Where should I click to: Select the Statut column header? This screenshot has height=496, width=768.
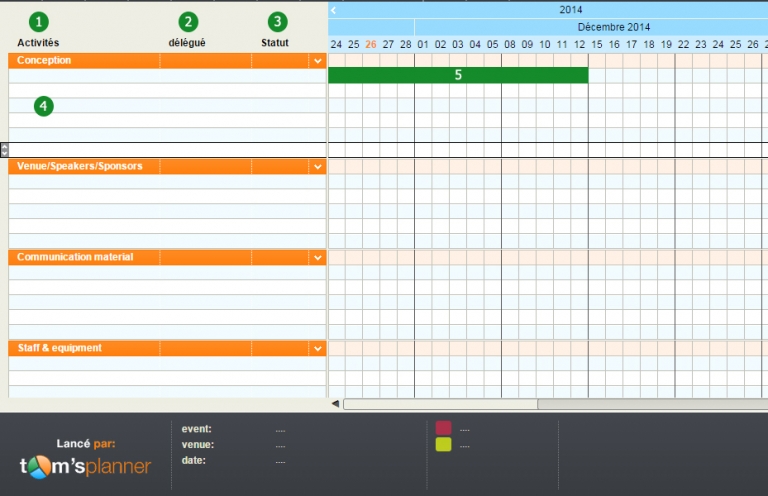(275, 43)
